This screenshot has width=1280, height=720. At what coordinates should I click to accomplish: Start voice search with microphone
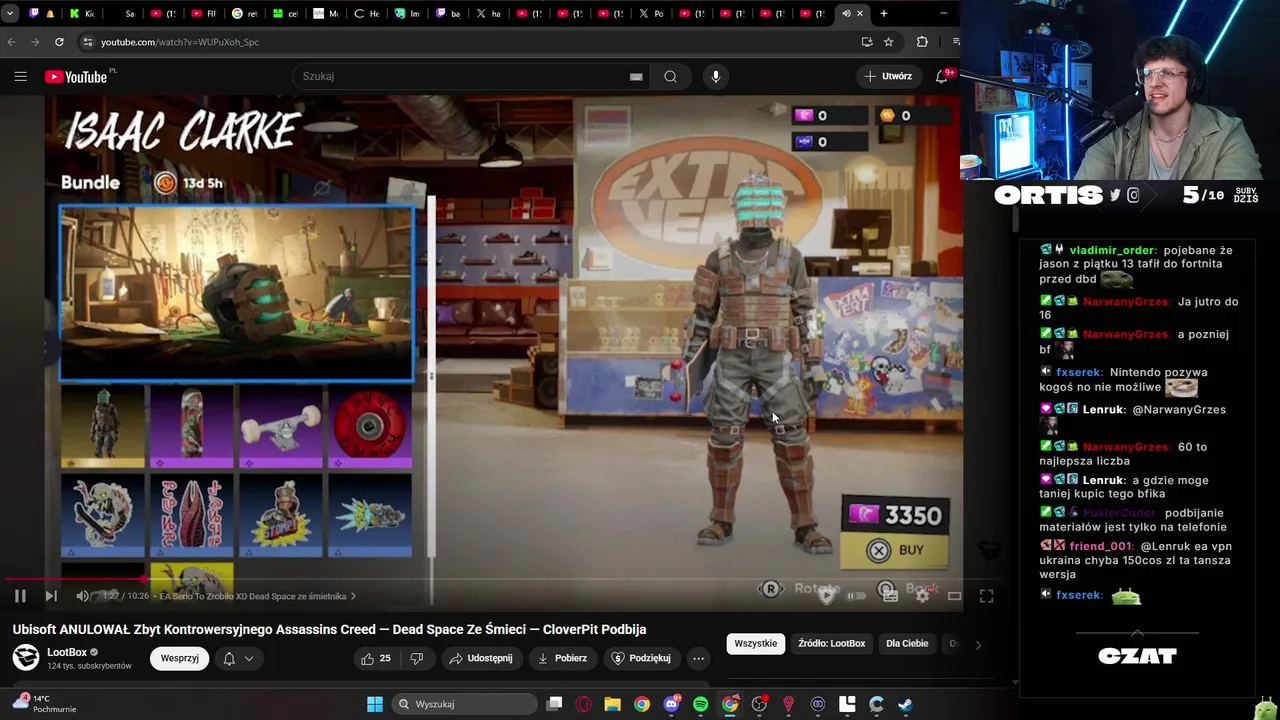click(x=715, y=76)
